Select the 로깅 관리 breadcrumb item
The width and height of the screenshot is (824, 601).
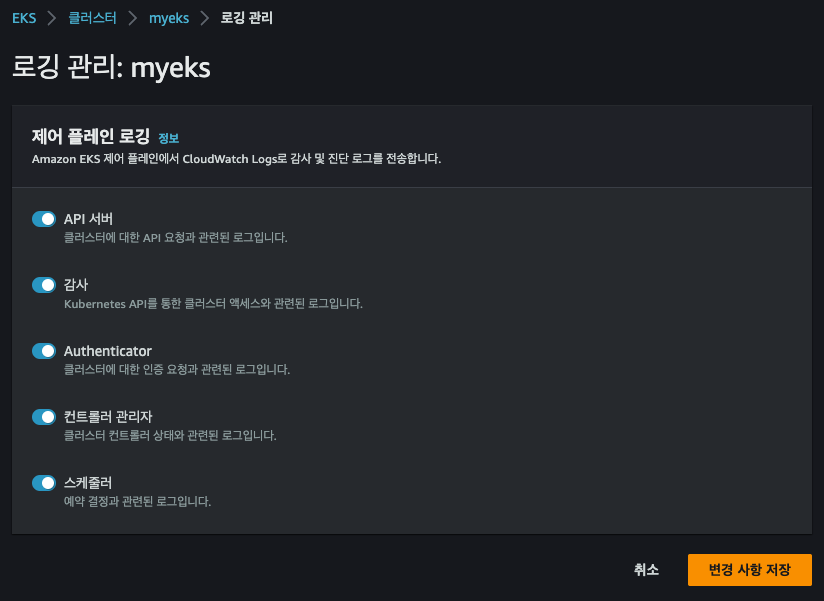point(246,18)
